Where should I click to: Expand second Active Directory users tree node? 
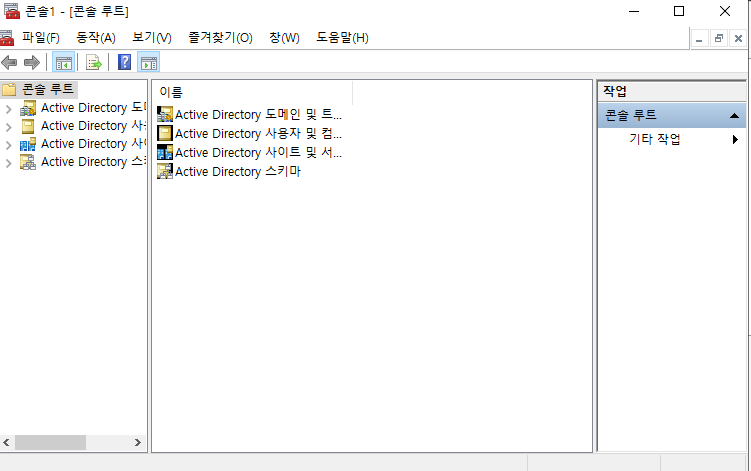click(8, 127)
